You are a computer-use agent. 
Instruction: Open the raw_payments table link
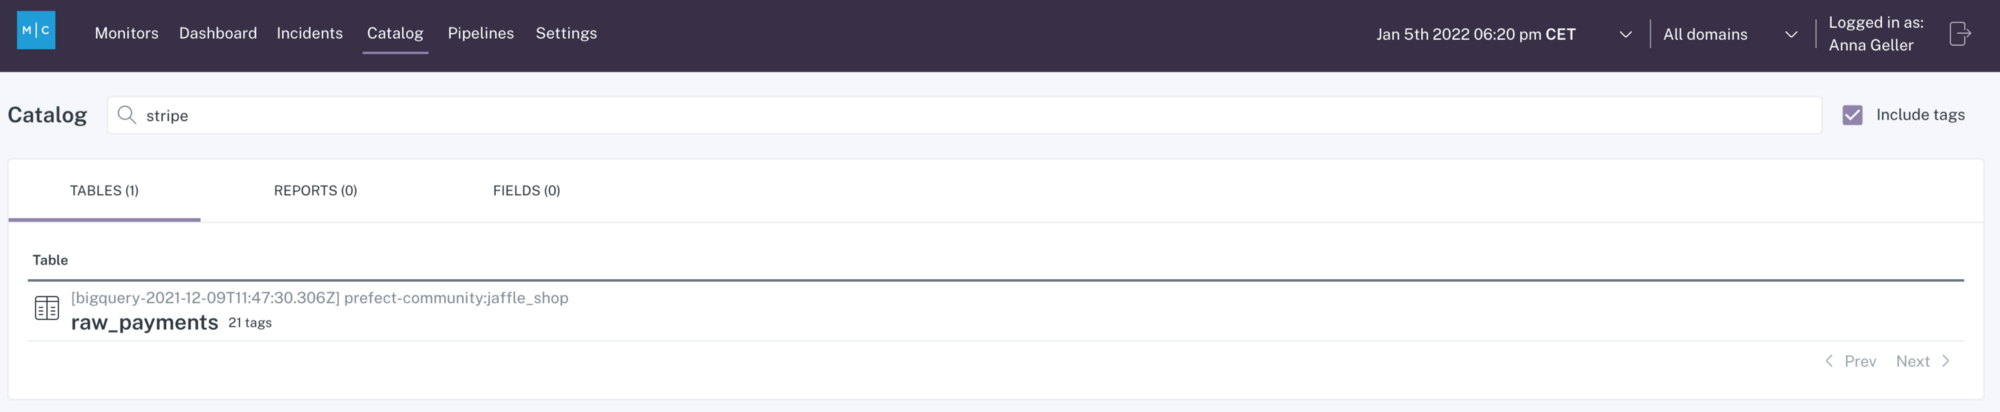tap(145, 322)
